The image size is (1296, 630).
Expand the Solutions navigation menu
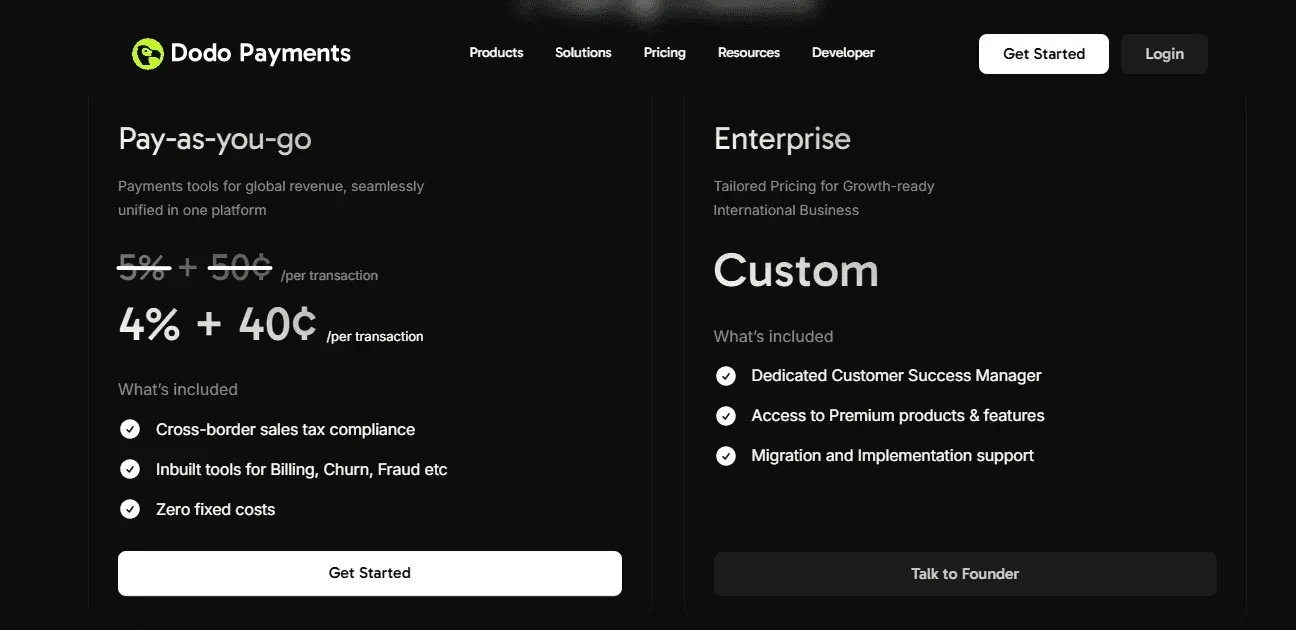[583, 53]
